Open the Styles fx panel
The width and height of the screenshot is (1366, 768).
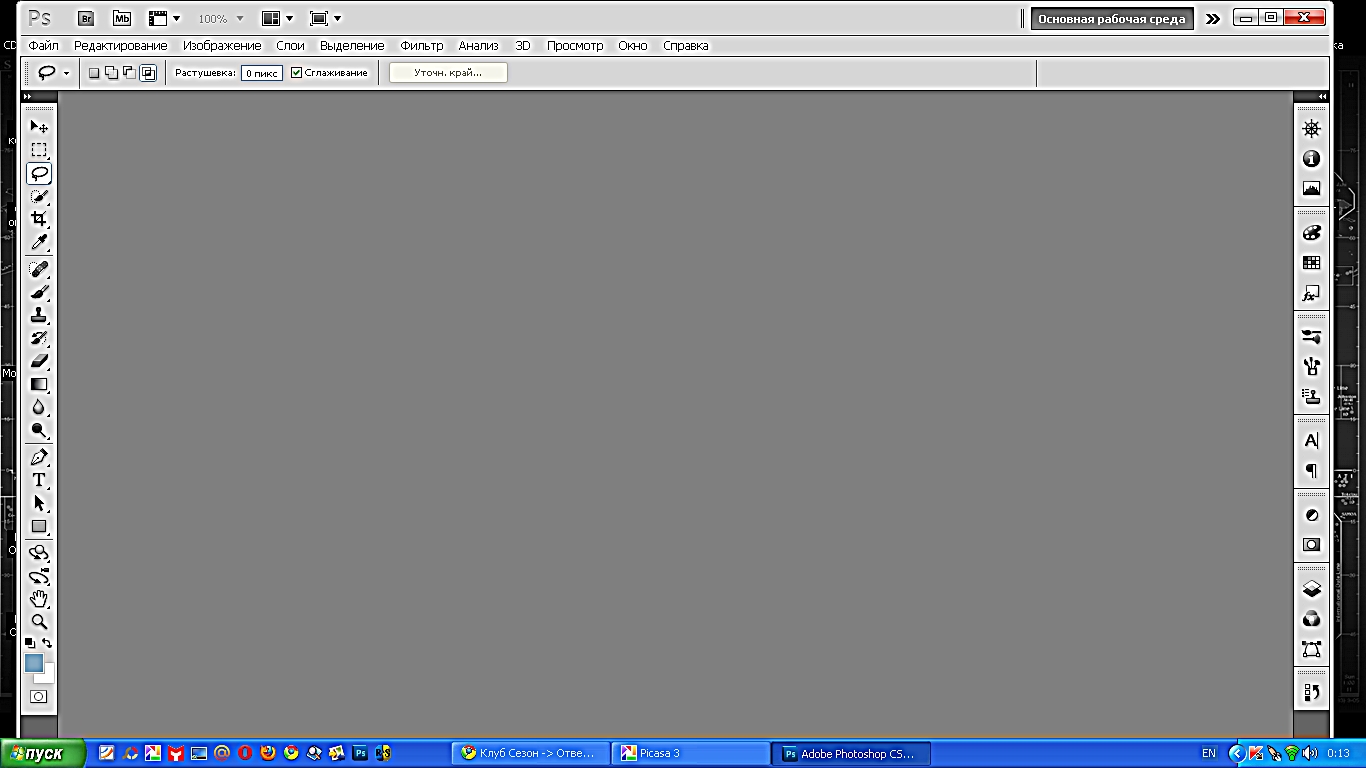coord(1311,294)
